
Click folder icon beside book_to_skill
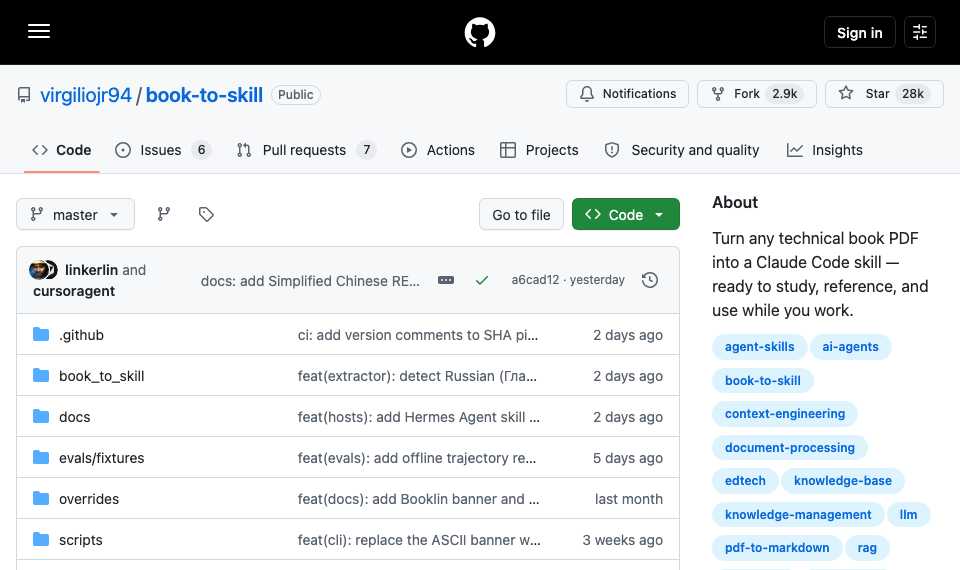pos(41,375)
